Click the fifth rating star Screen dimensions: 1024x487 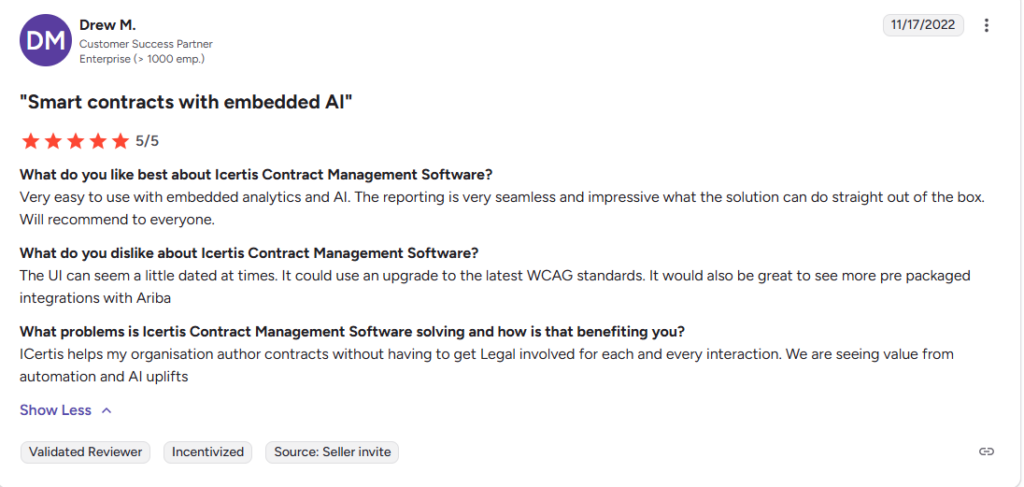[120, 141]
